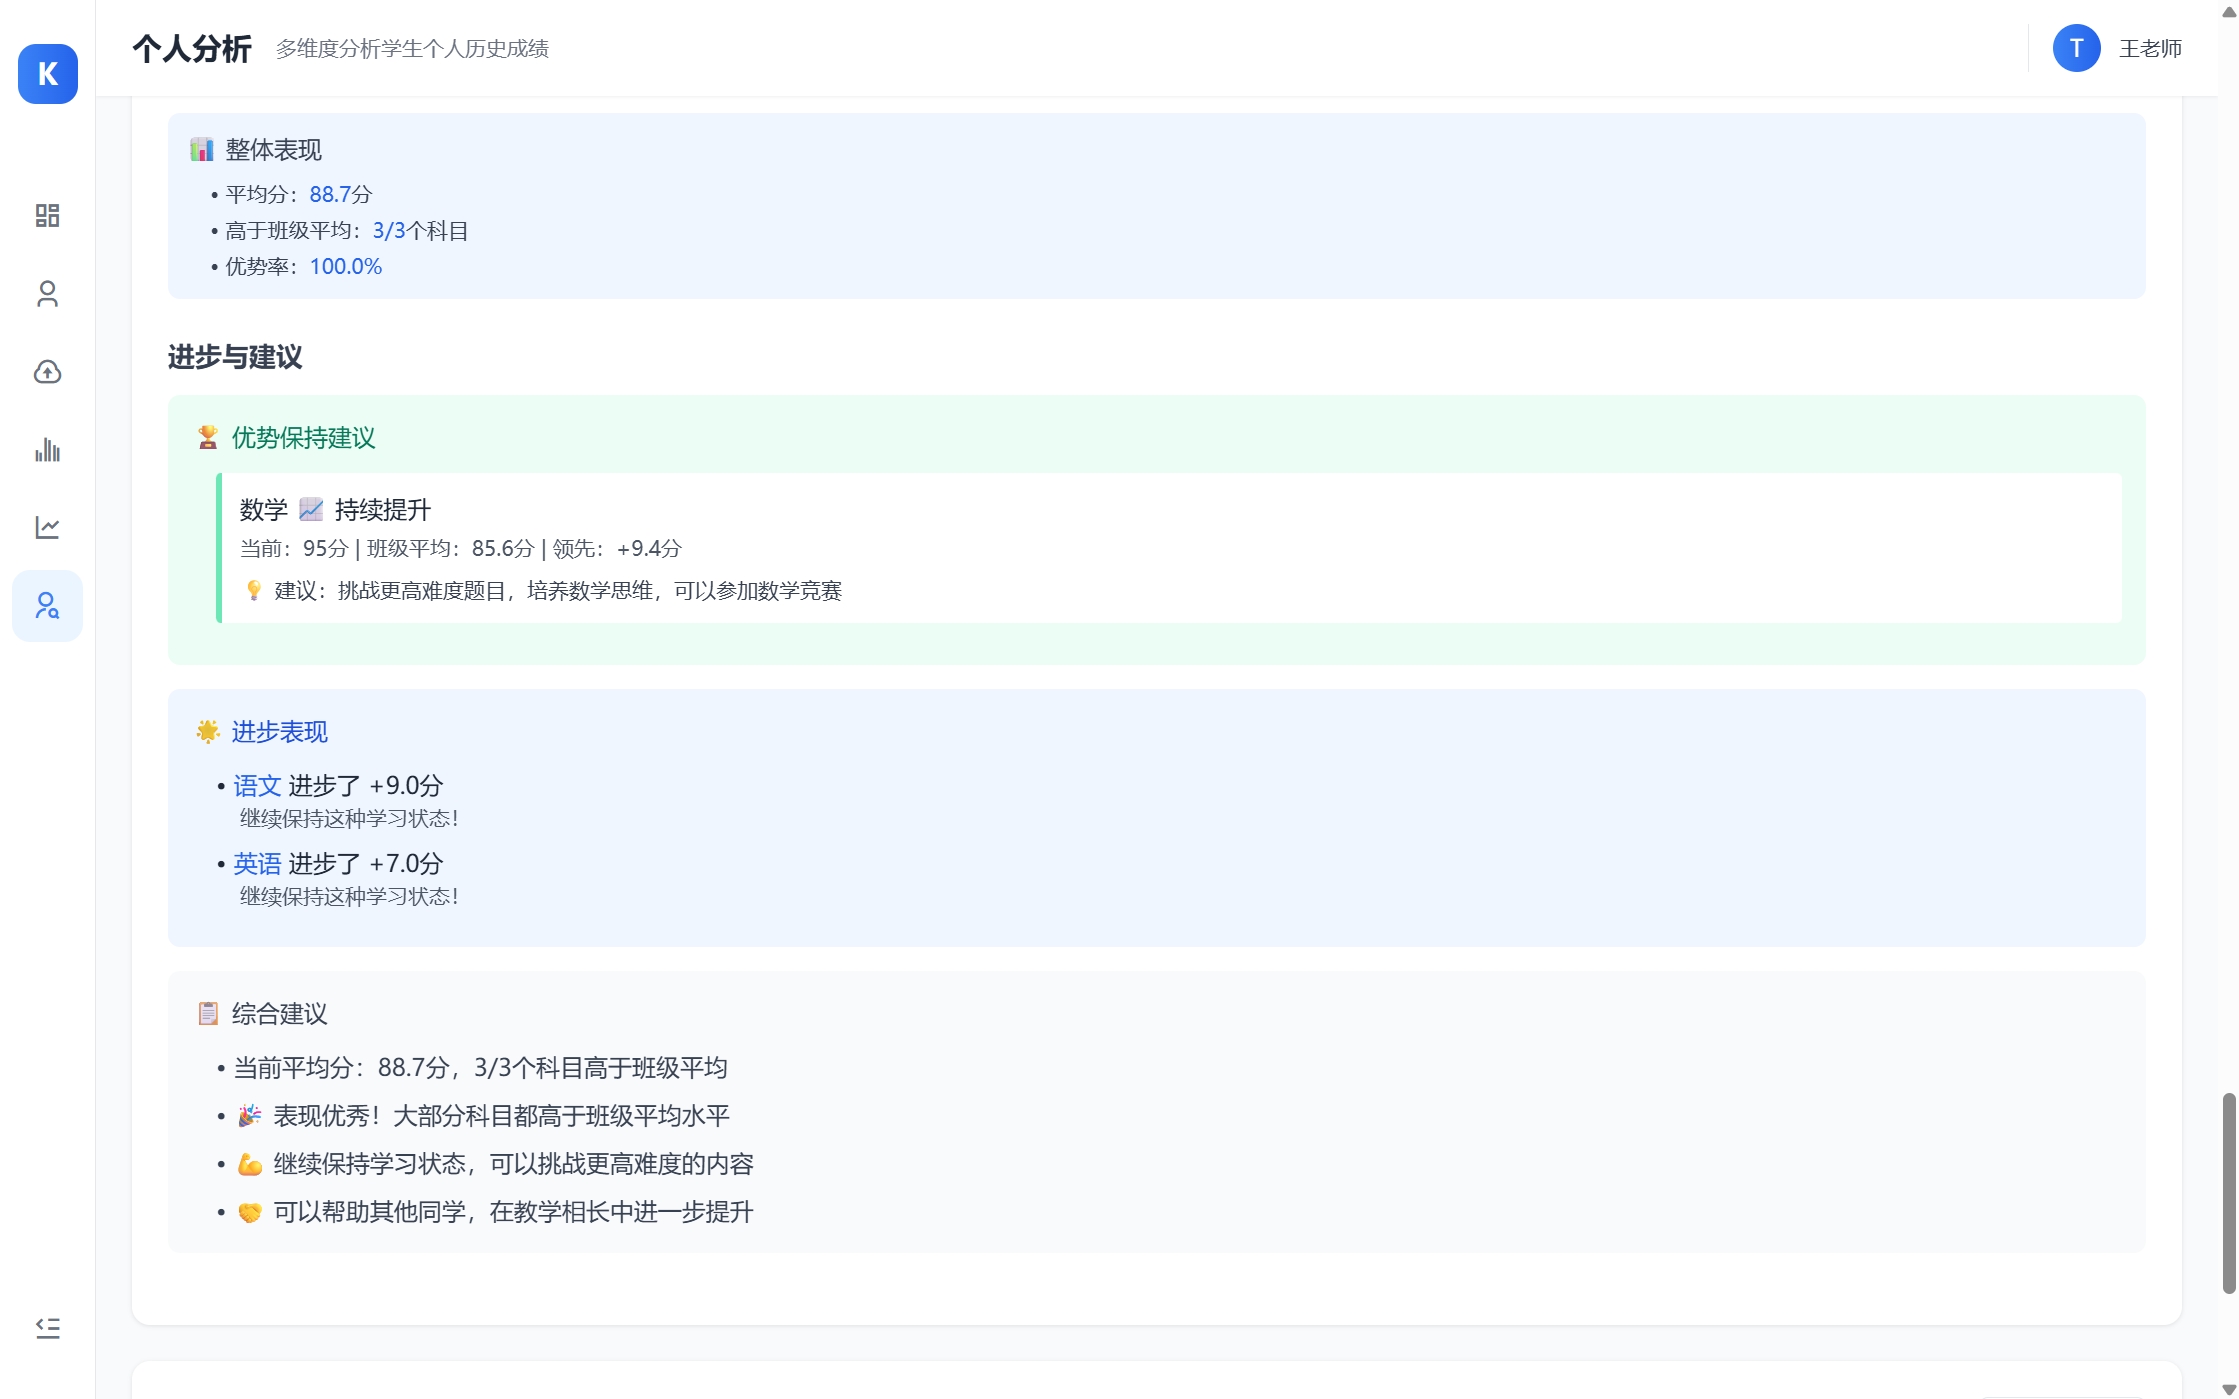Collapse the sidebar using bottom collapse icon
Viewport: 2239px width, 1399px height.
47,1328
